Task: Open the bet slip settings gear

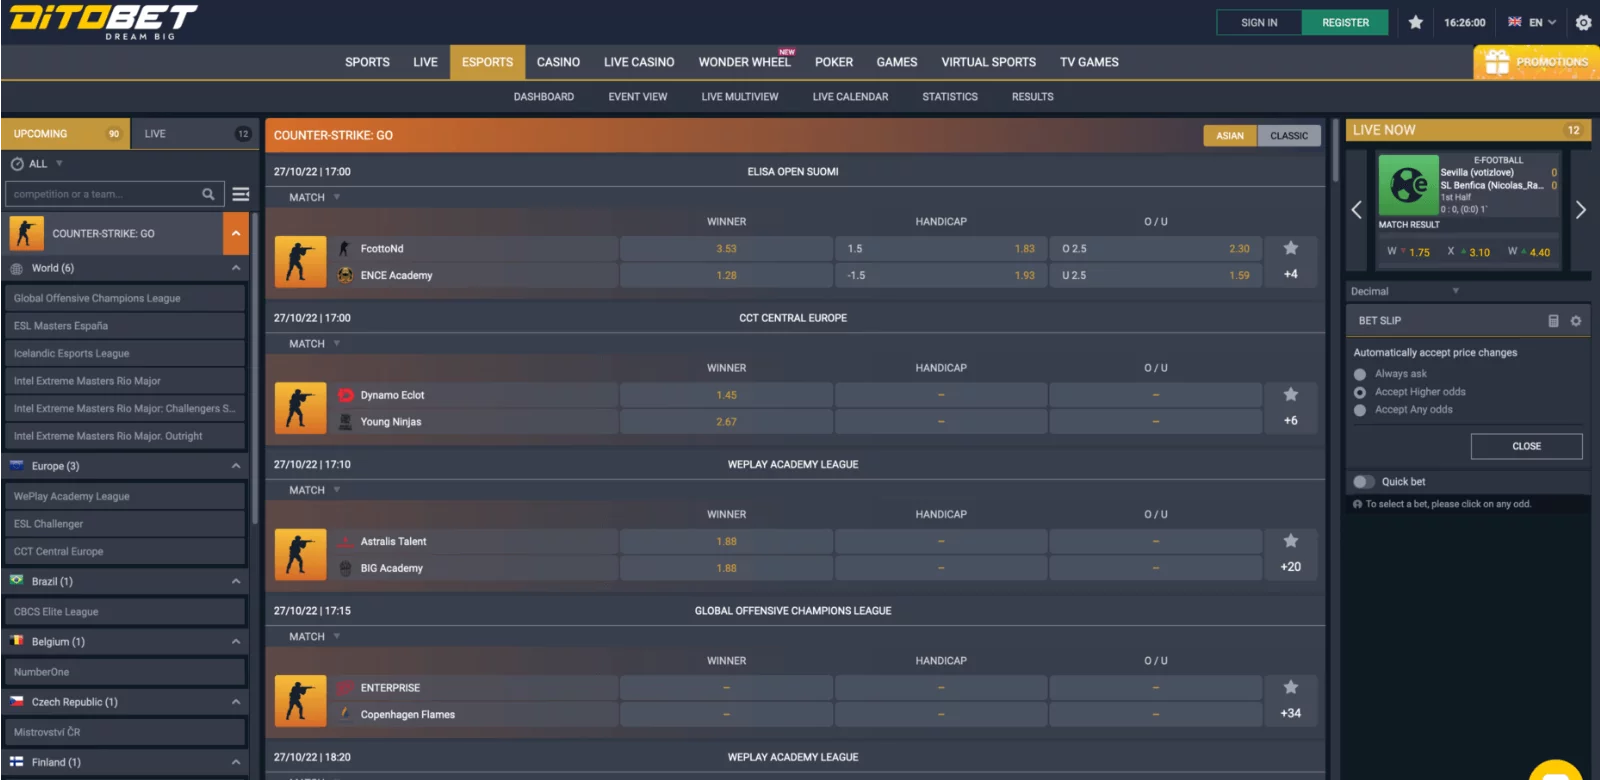Action: 1576,321
